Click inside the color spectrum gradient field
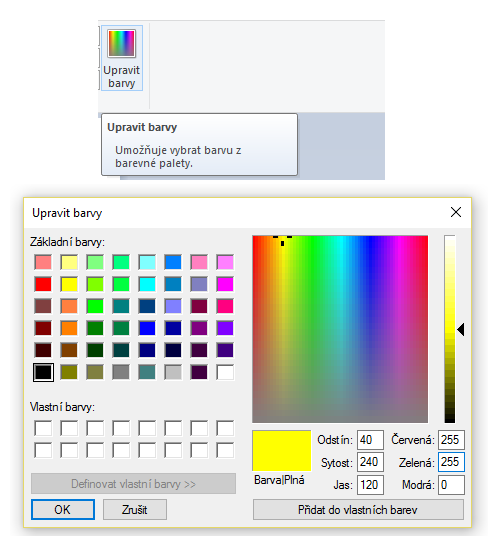The image size is (488, 543). point(340,329)
